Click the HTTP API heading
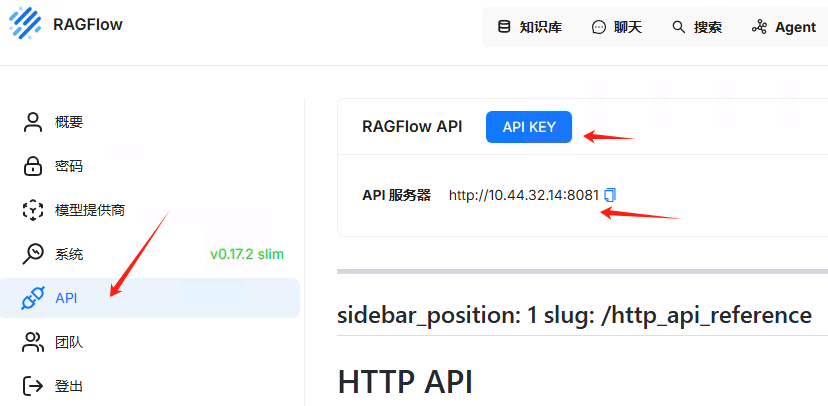828x406 pixels. (x=404, y=381)
